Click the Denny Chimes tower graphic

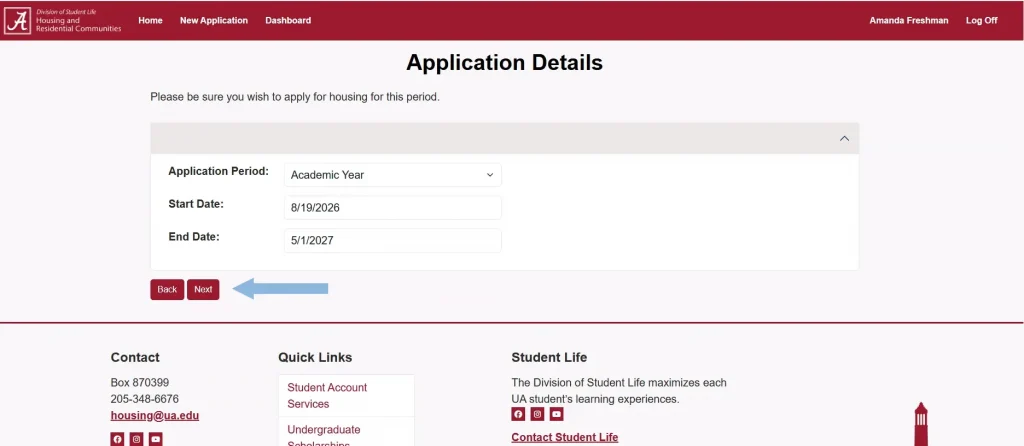click(921, 424)
